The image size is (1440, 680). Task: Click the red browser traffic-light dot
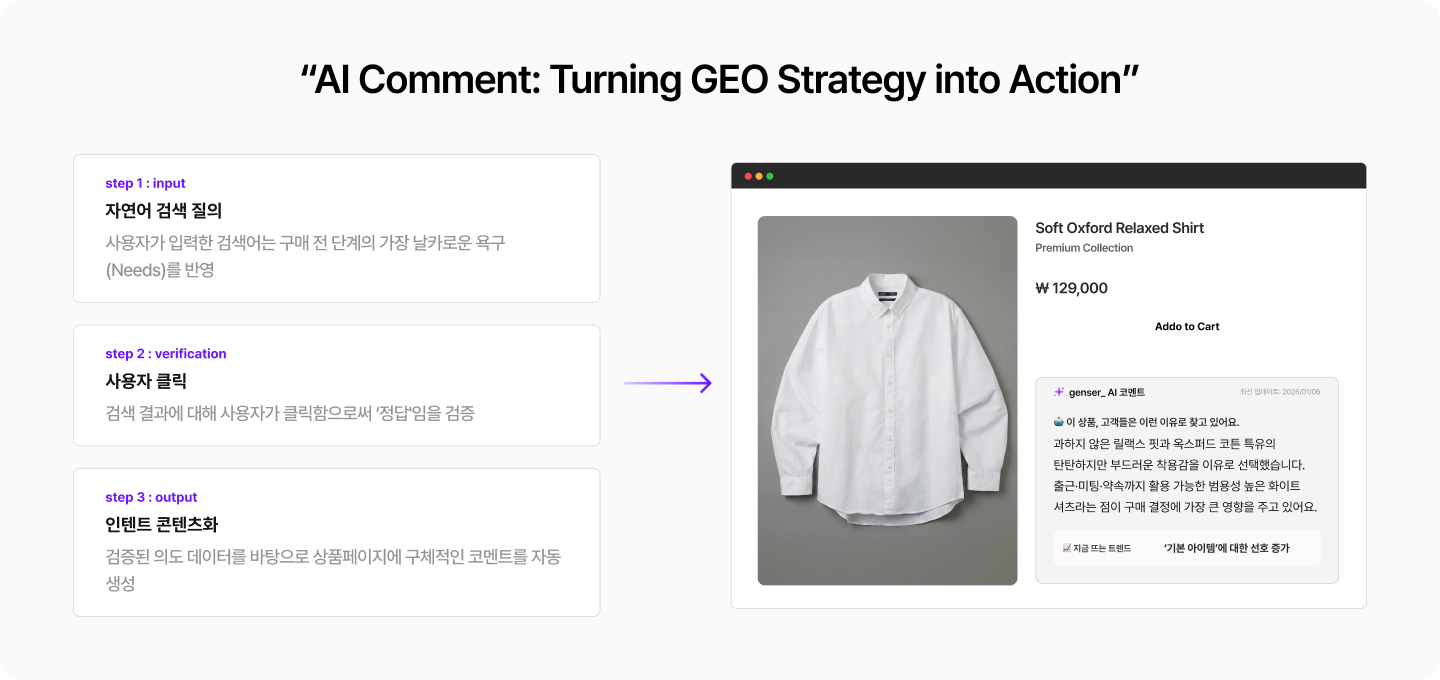[747, 174]
